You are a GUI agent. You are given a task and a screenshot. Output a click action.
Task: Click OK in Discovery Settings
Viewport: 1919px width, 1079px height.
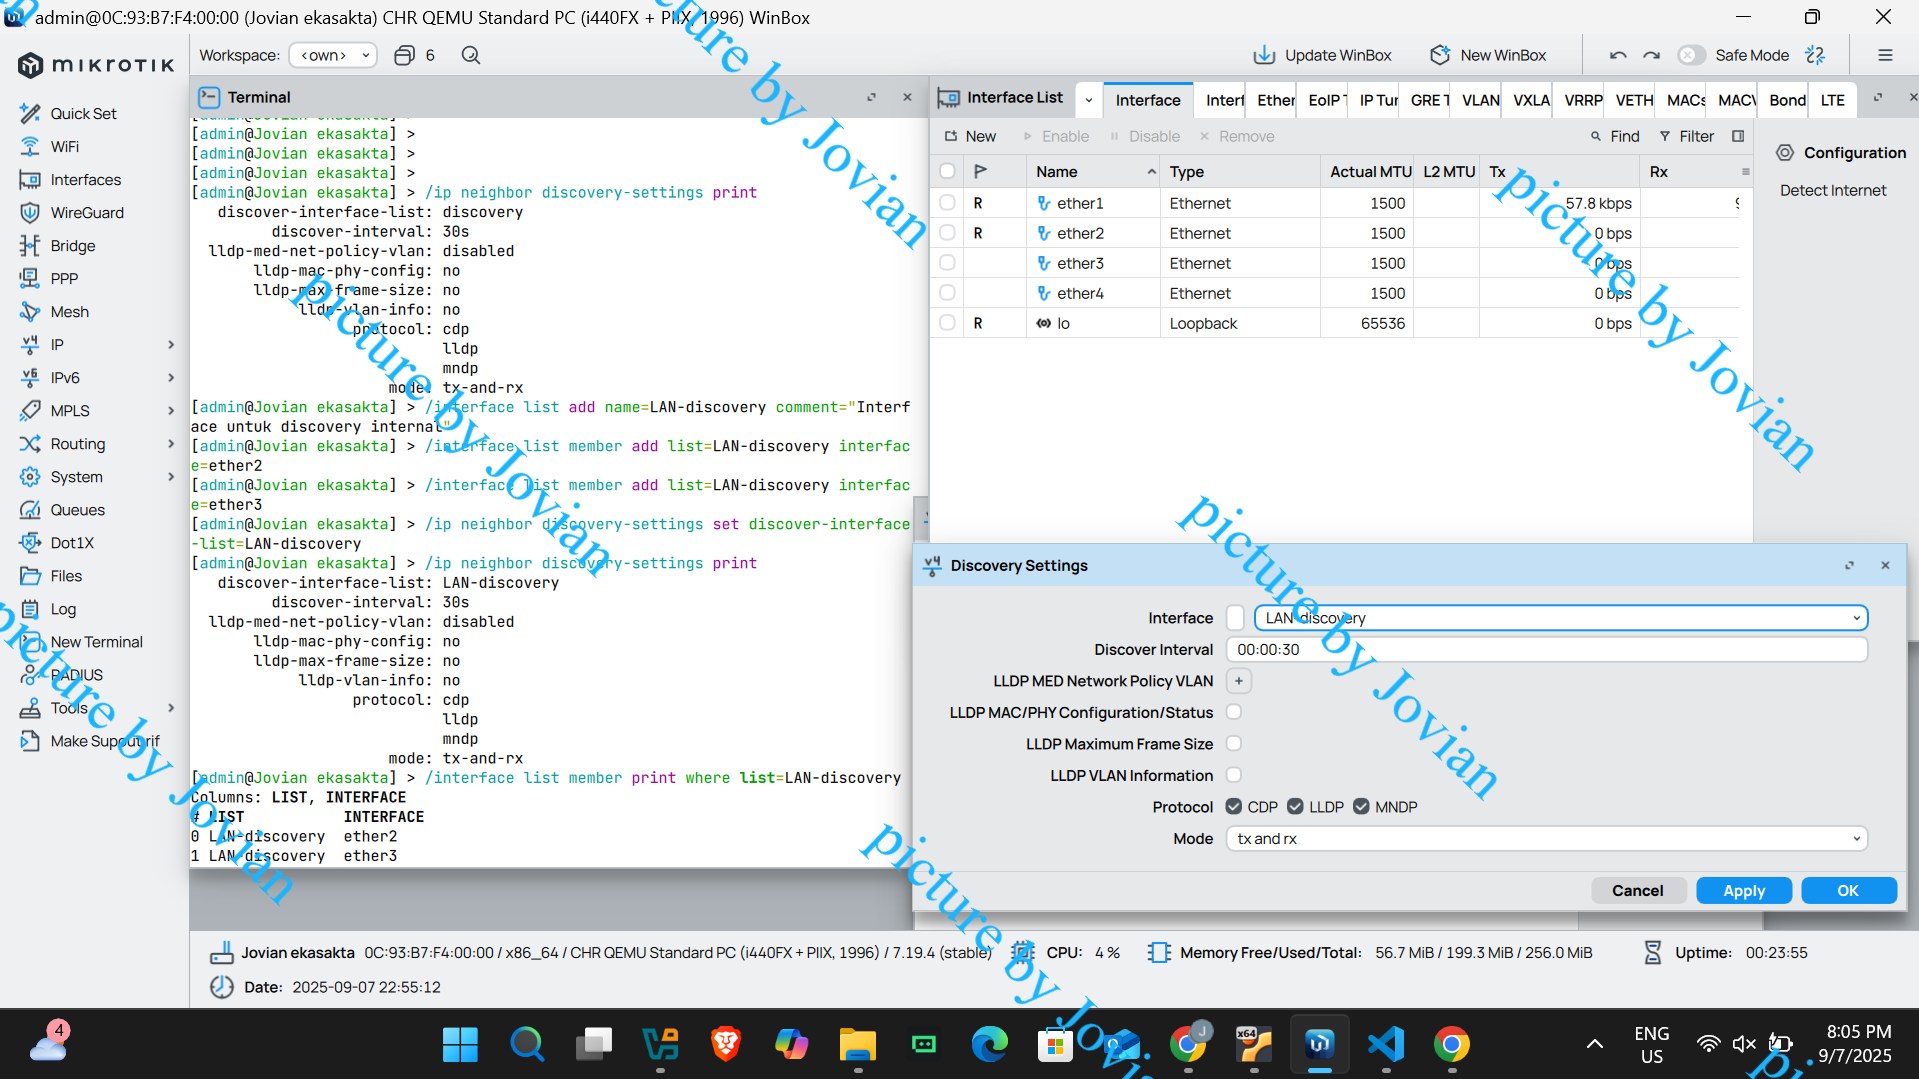click(x=1848, y=890)
